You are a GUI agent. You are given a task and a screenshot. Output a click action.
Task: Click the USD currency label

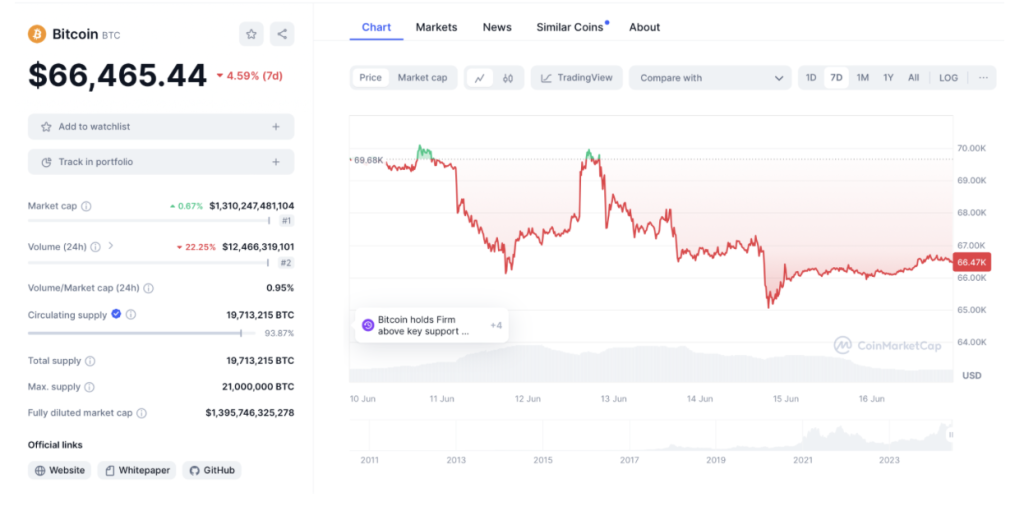point(972,376)
